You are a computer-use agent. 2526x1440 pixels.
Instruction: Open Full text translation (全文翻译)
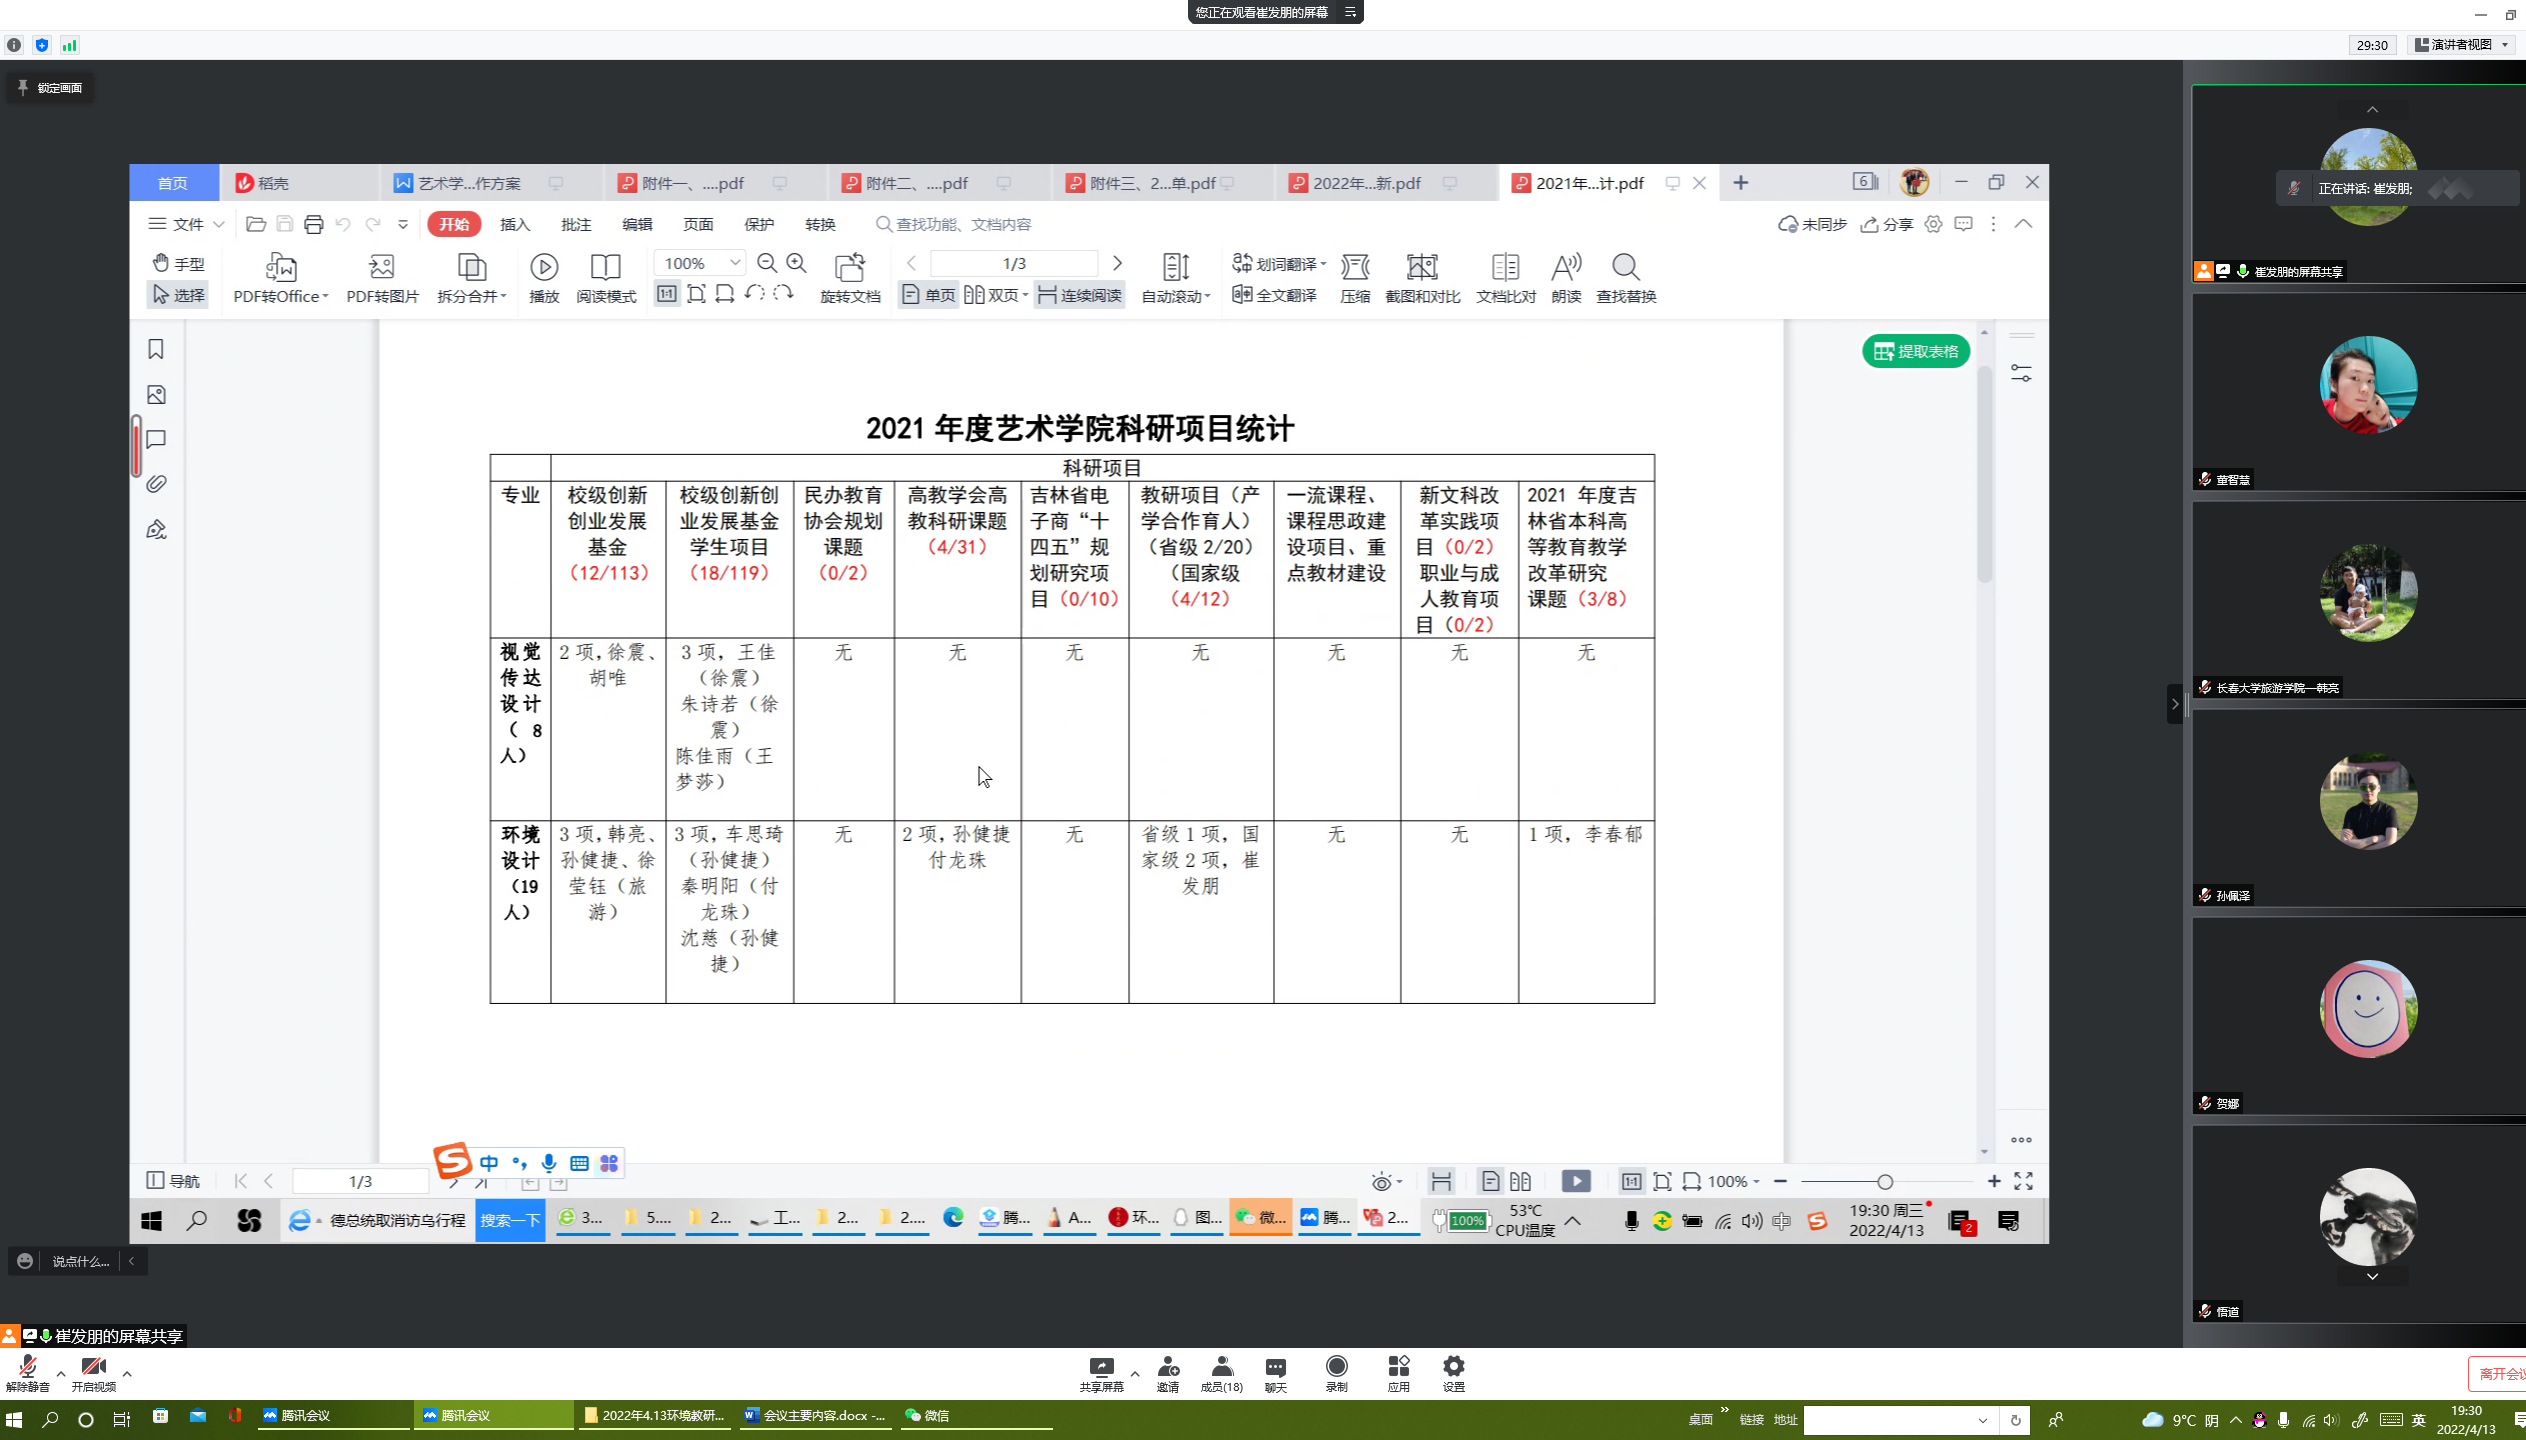coord(1275,295)
